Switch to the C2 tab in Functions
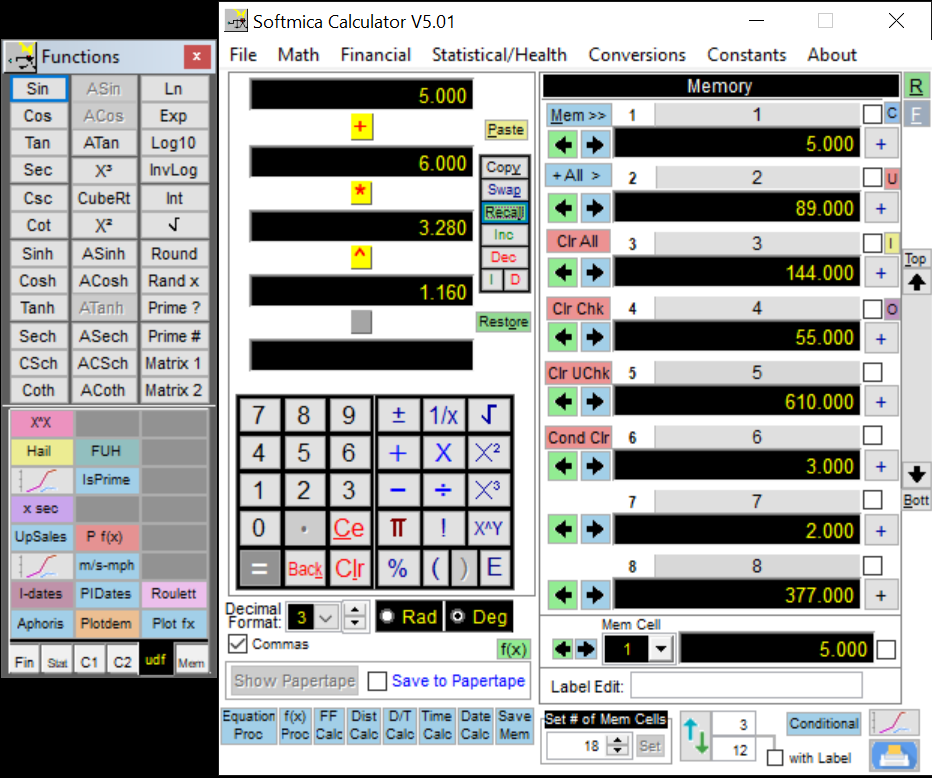The height and width of the screenshot is (778, 932). [x=122, y=662]
